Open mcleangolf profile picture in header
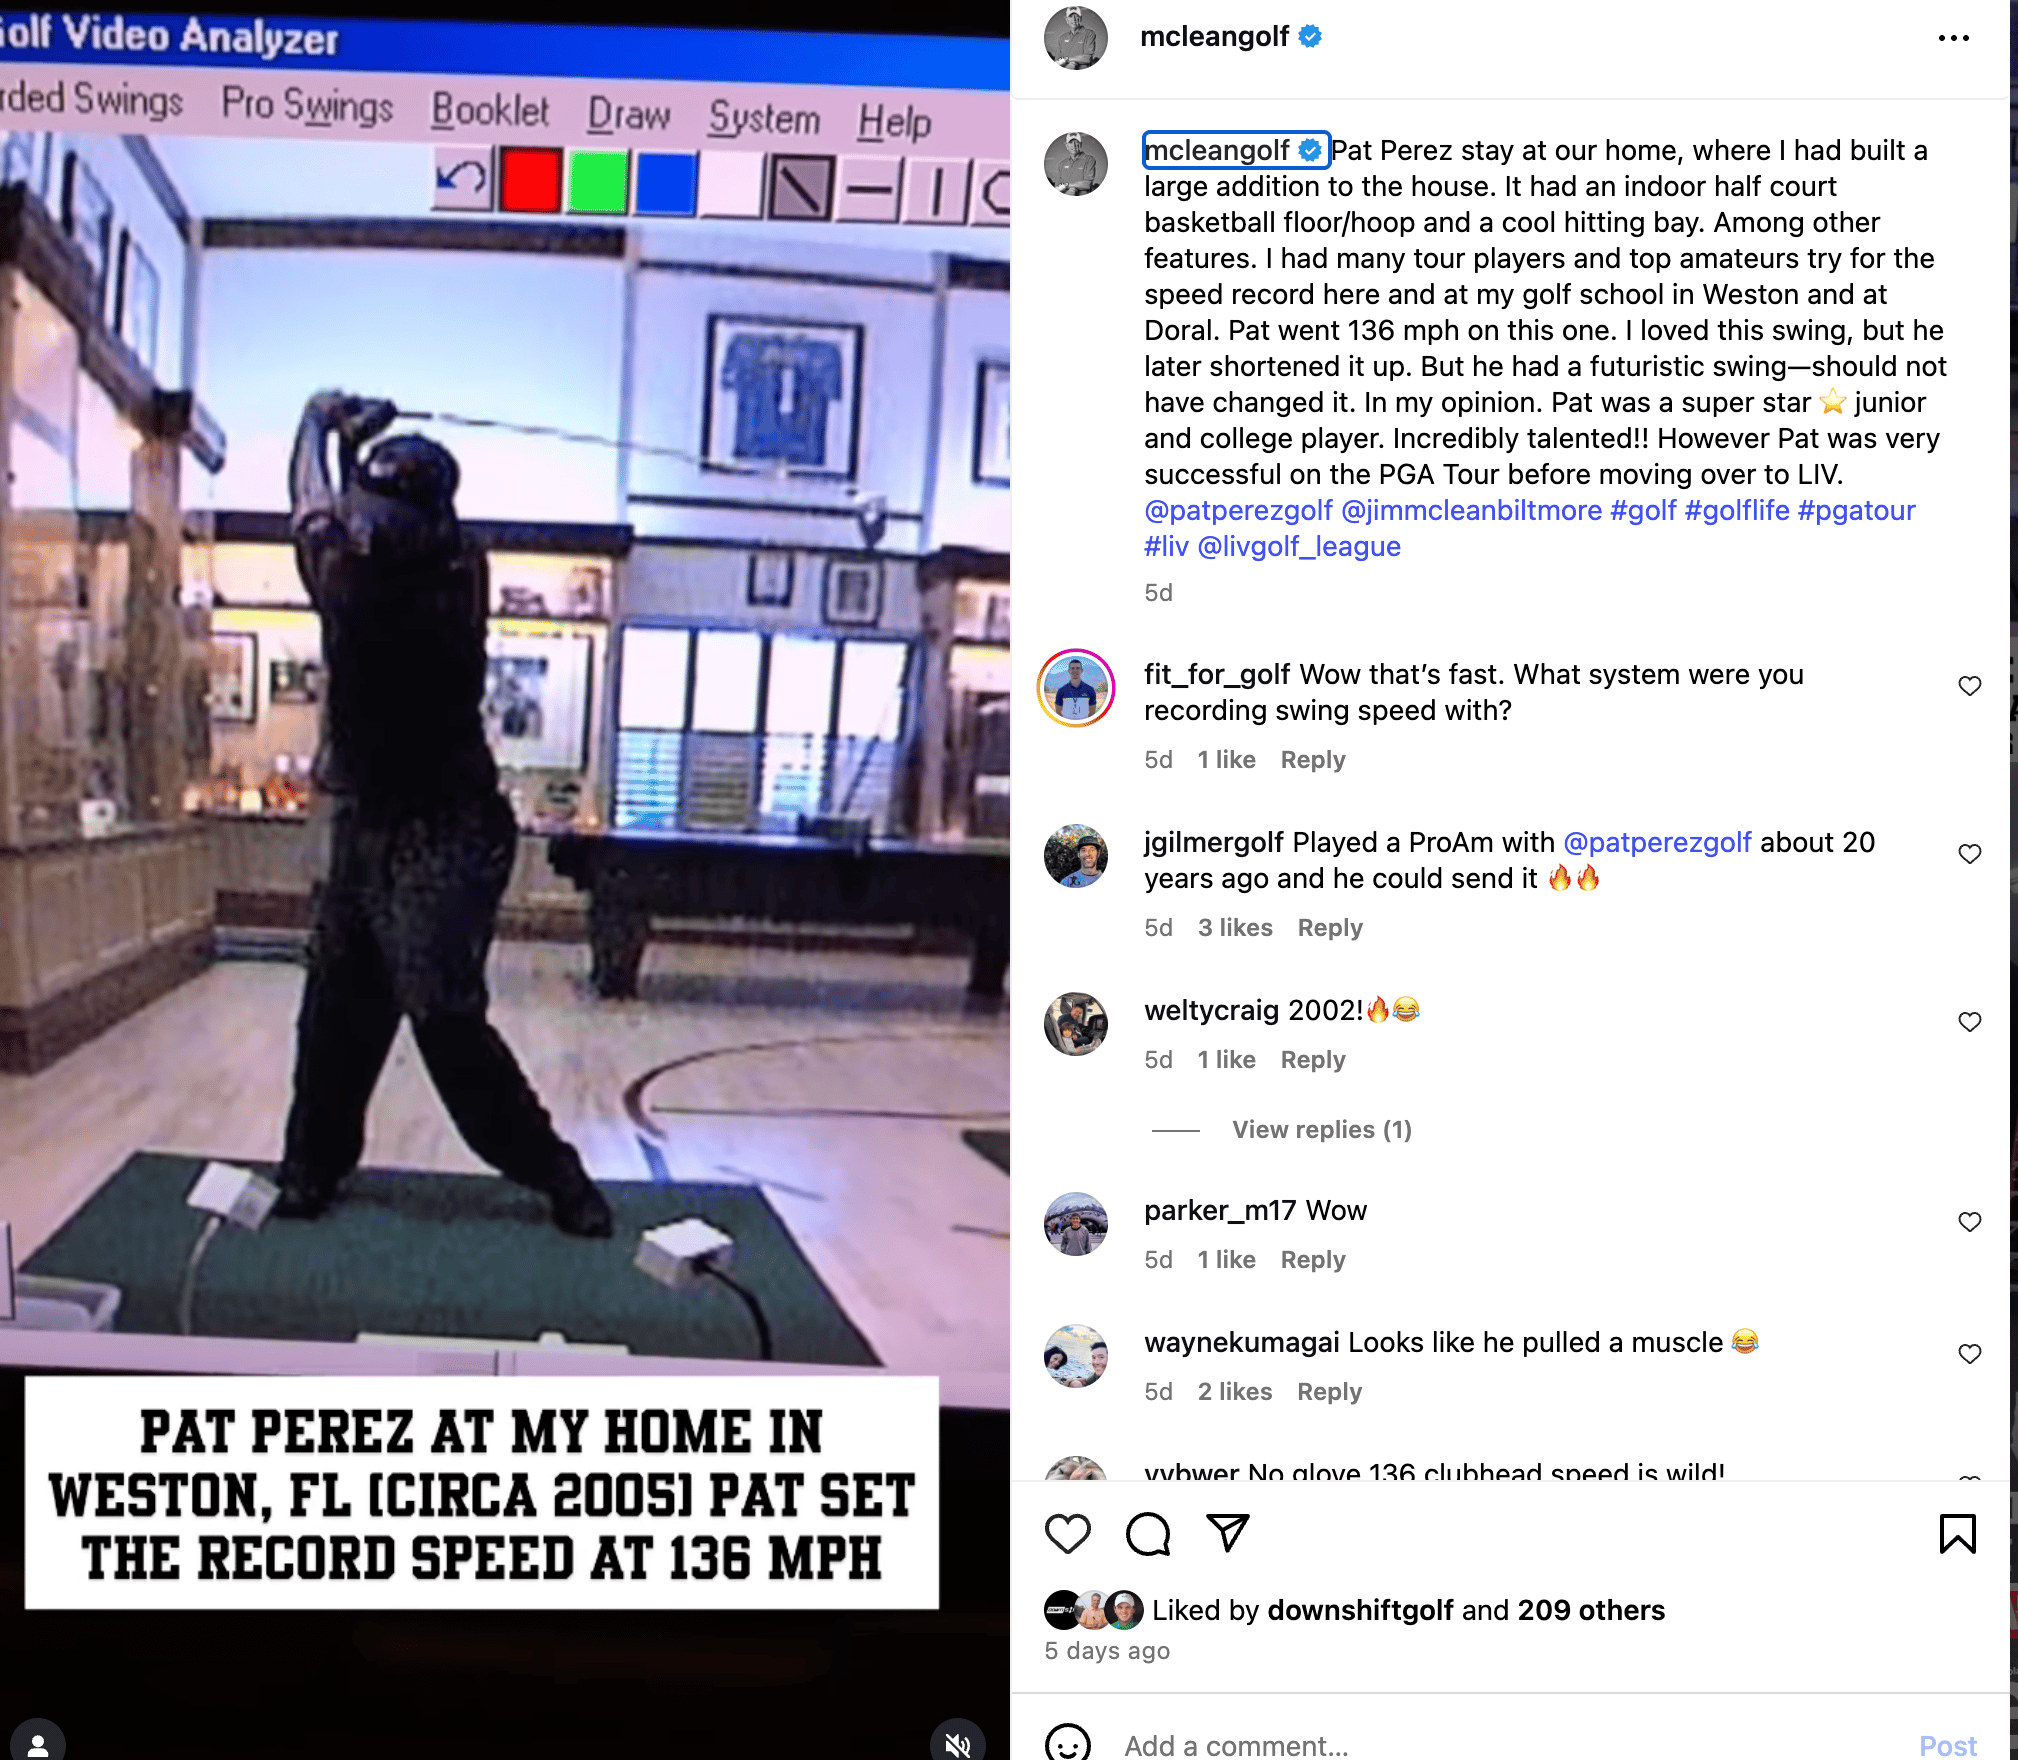This screenshot has width=2018, height=1760. point(1076,38)
